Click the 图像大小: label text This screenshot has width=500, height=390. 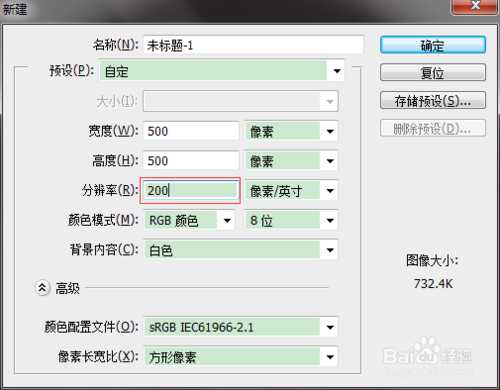click(x=432, y=261)
